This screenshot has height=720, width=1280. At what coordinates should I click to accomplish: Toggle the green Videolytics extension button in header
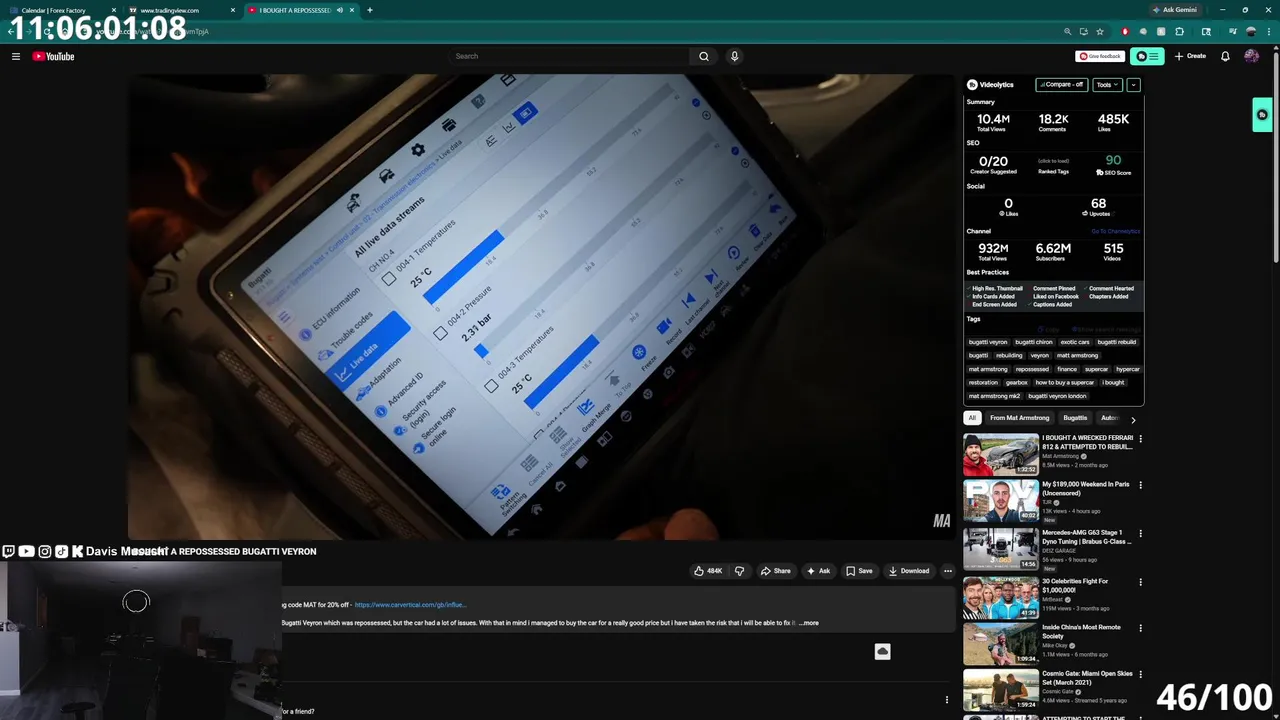(x=1147, y=56)
